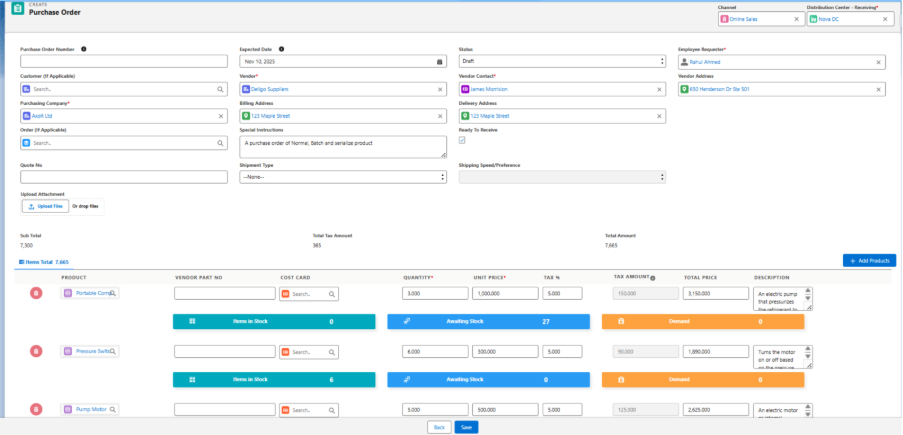
Task: Open the Shipping Speed/Preference dropdown
Action: tap(561, 177)
